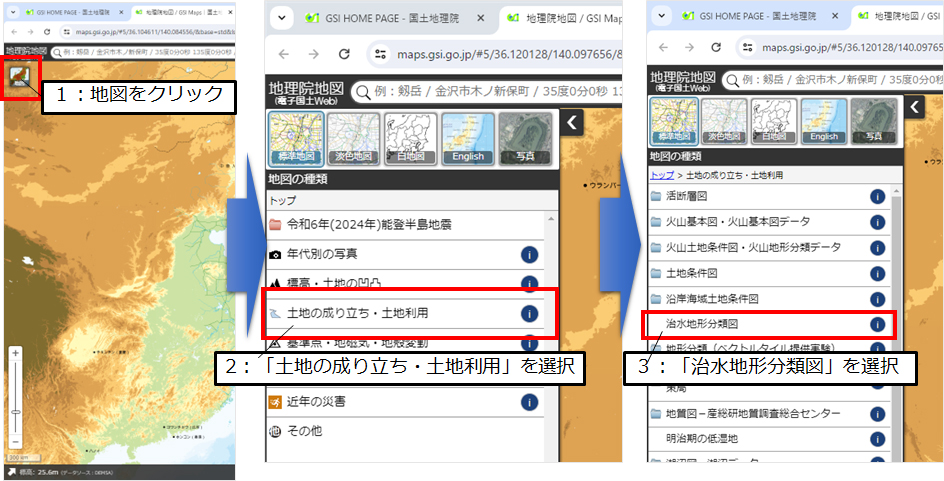Show info for the 土地条件図 row
This screenshot has height=481, width=944.
(x=877, y=273)
